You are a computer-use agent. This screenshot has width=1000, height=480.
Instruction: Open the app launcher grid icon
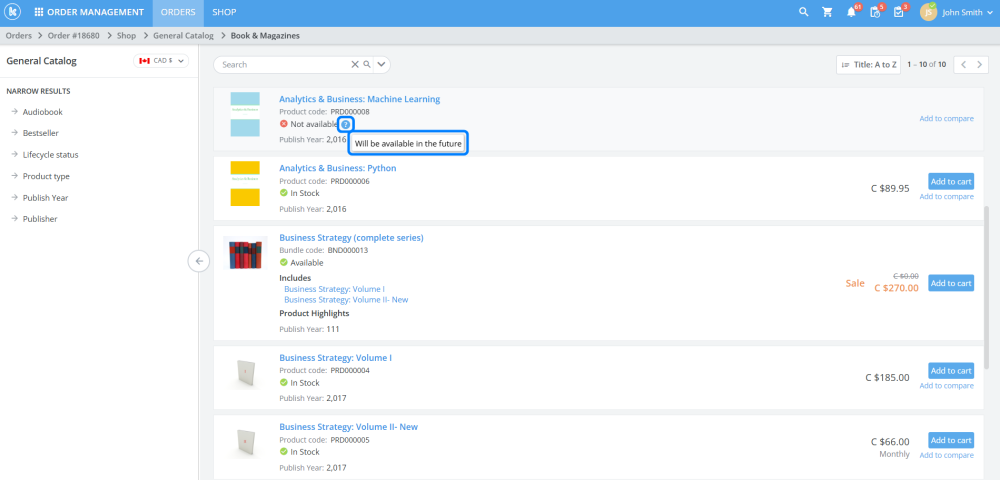[x=38, y=13]
